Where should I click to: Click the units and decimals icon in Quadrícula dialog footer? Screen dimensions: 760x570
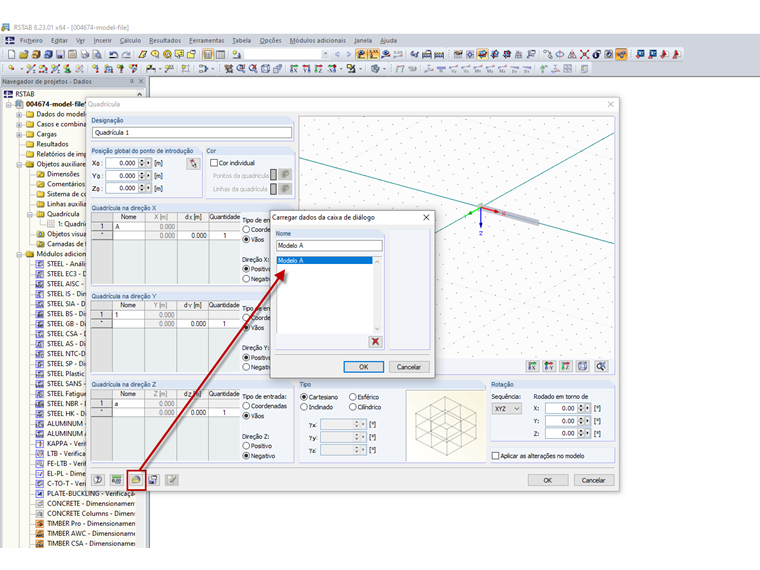[116, 480]
